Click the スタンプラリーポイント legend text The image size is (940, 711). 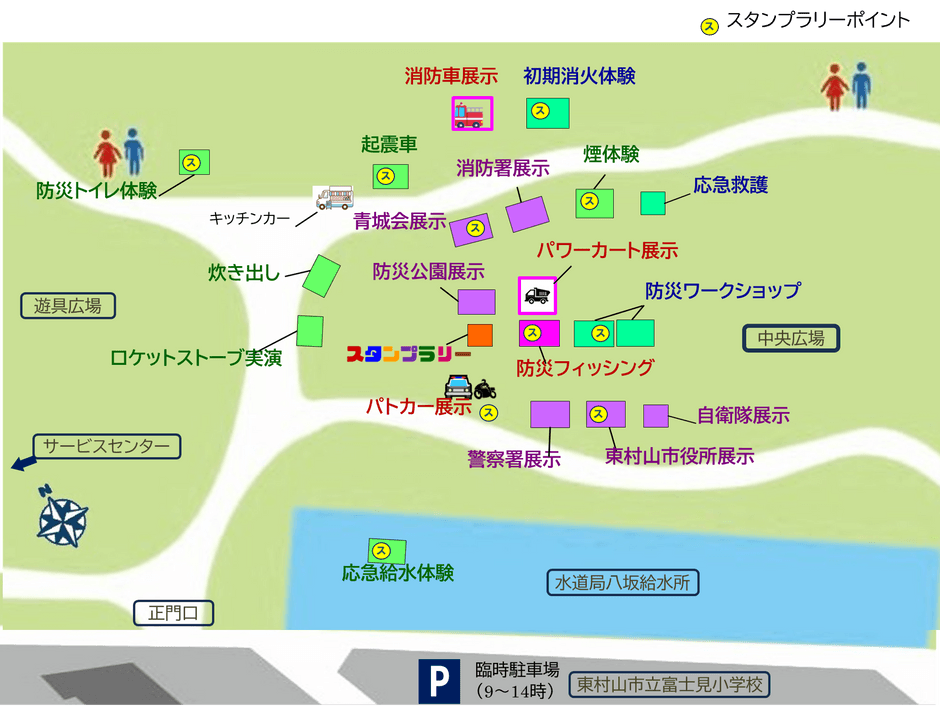point(818,20)
